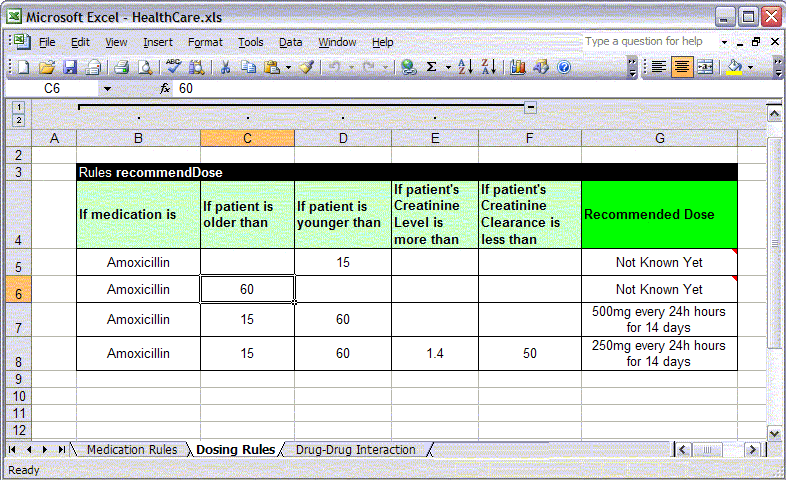The height and width of the screenshot is (480, 786).
Task: Expand the AutoSum functions dropdown
Action: point(448,67)
